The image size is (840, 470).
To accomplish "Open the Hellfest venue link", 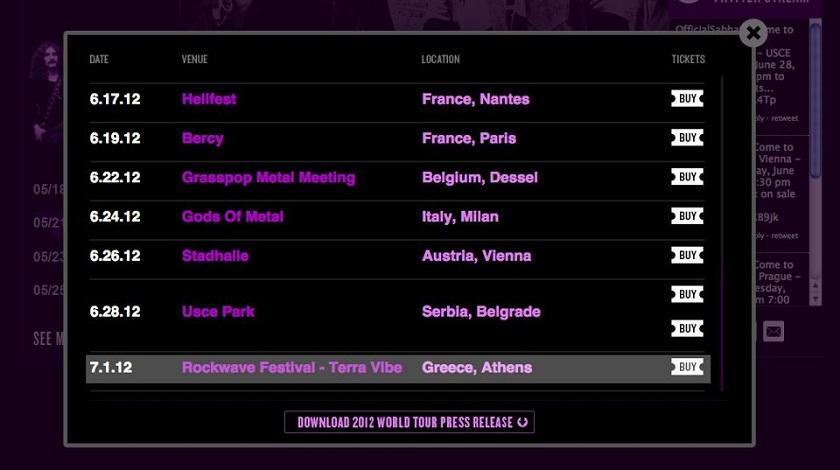I will [x=209, y=99].
